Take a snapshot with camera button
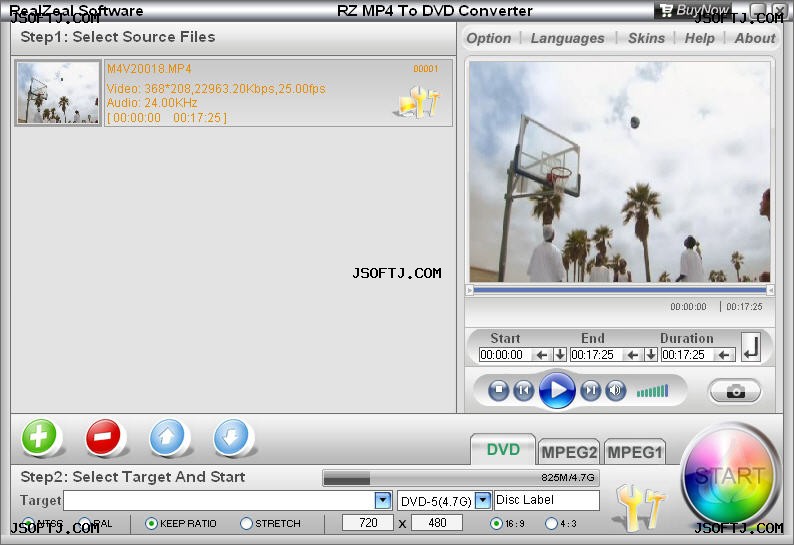This screenshot has height=545, width=794. (735, 392)
